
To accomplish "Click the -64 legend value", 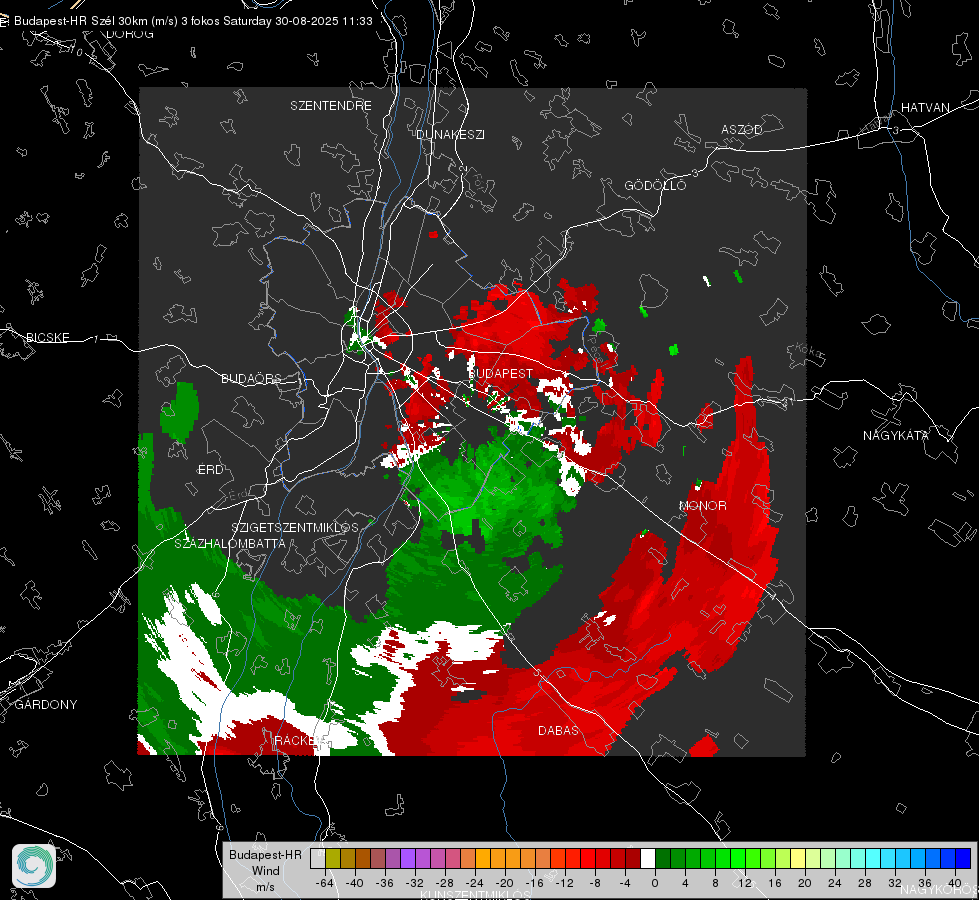I will pyautogui.click(x=325, y=883).
